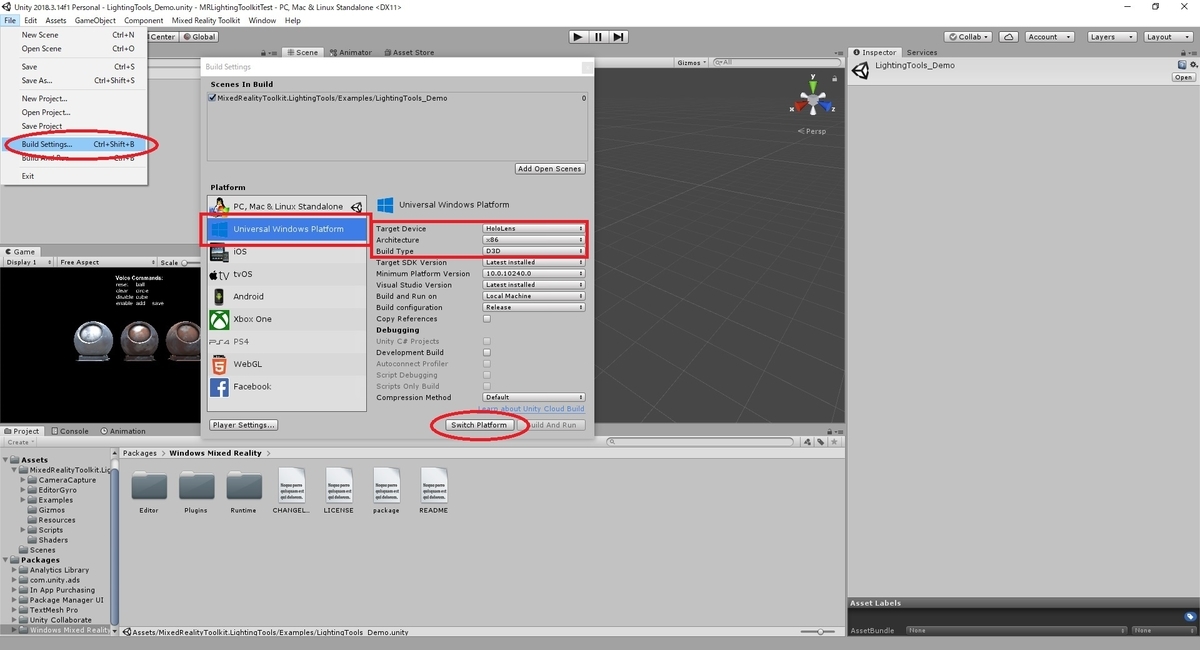1200x650 pixels.
Task: Expand the Scripts folder in tree
Action: click(23, 530)
